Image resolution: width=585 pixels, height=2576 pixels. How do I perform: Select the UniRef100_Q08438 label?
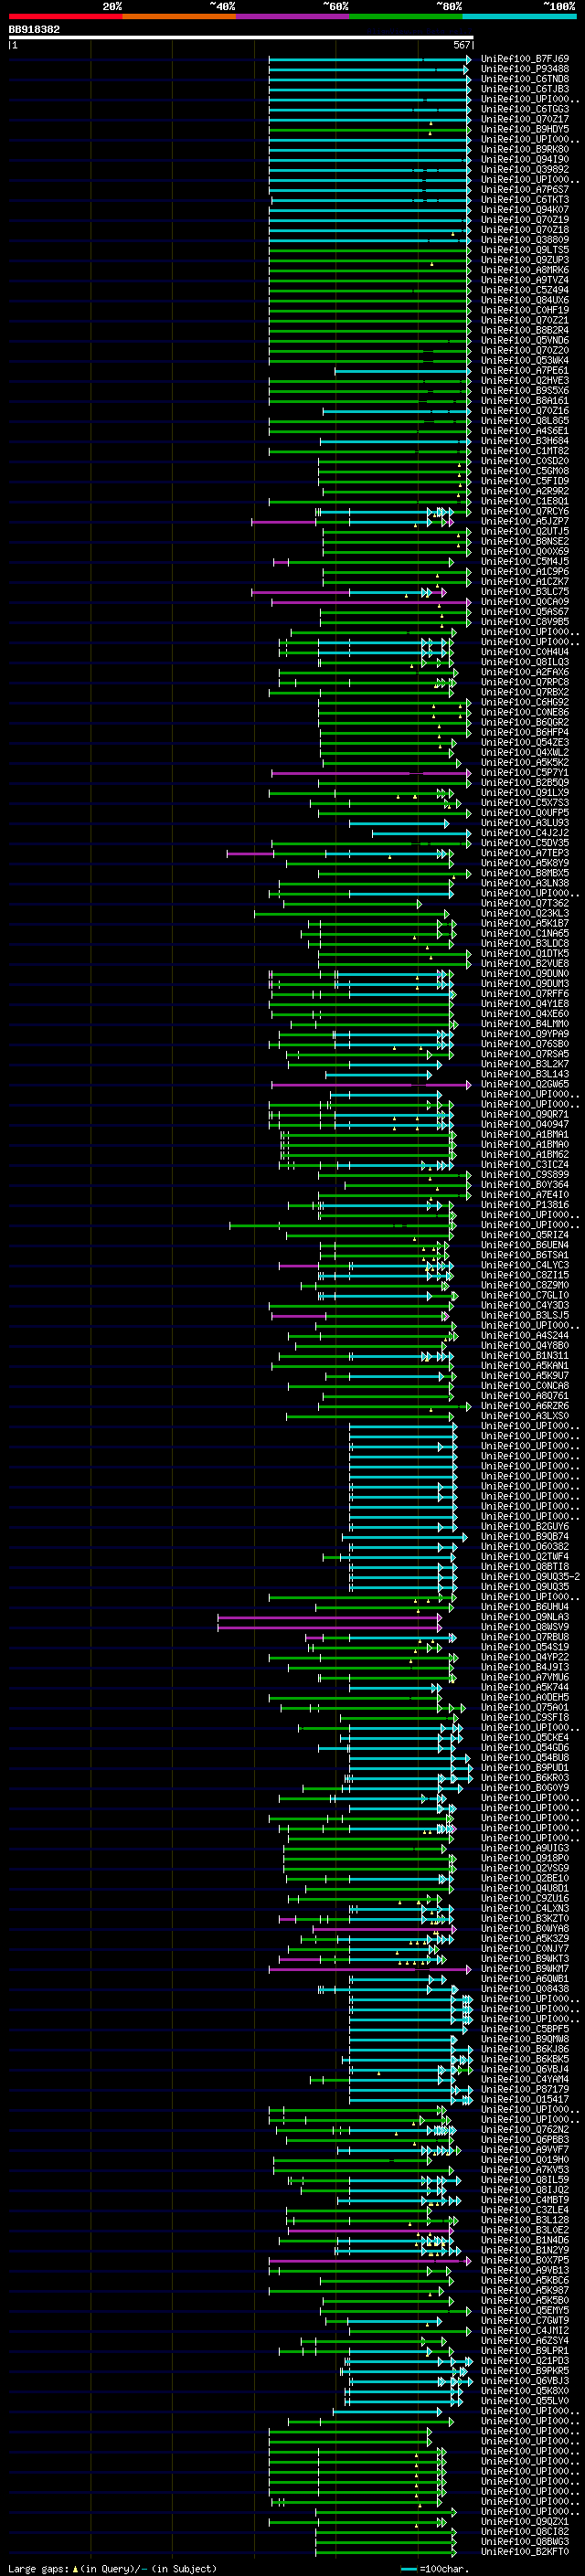[525, 1988]
